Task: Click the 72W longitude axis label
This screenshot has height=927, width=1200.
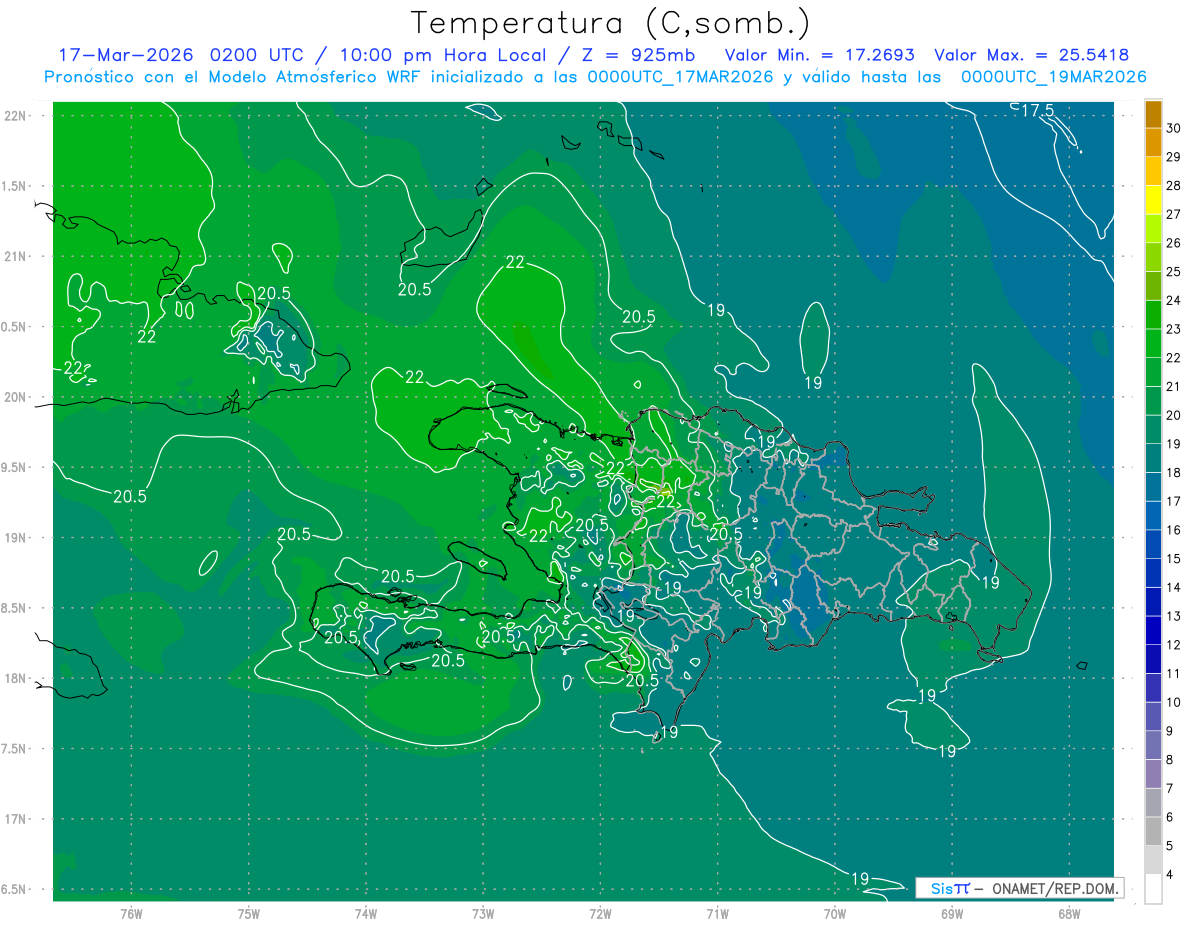Action: (600, 913)
